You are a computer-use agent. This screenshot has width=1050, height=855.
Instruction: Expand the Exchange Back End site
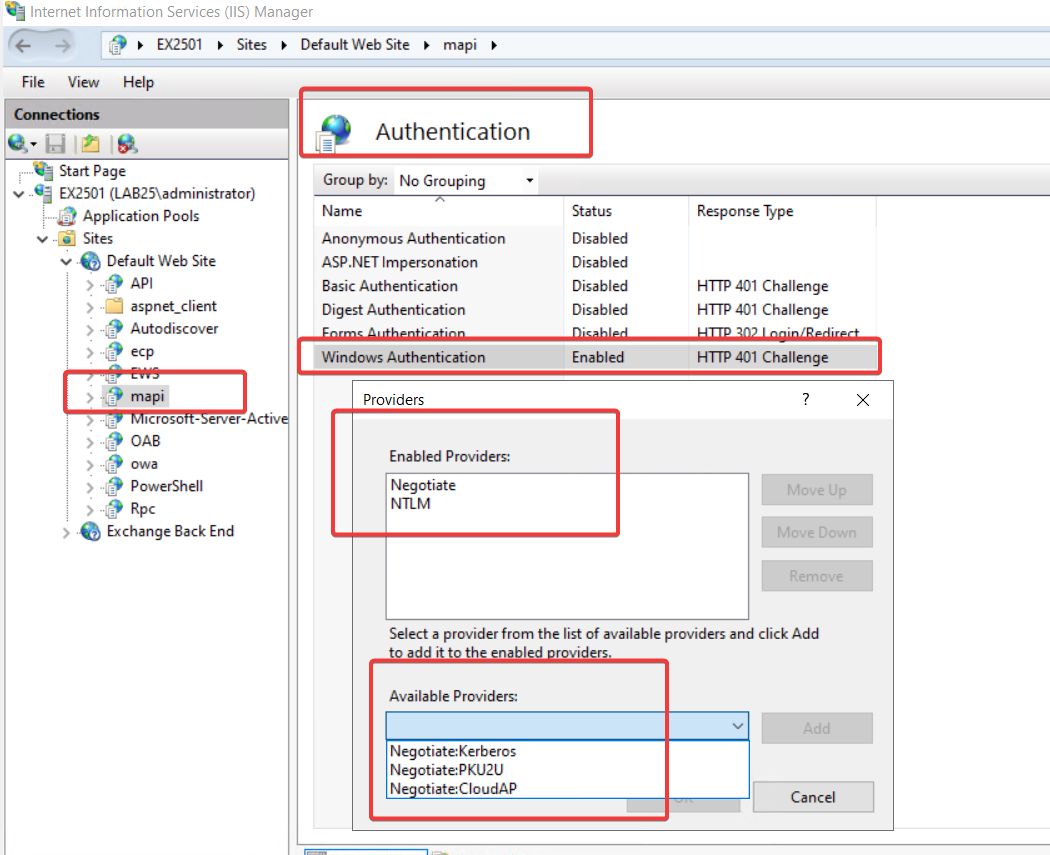66,533
